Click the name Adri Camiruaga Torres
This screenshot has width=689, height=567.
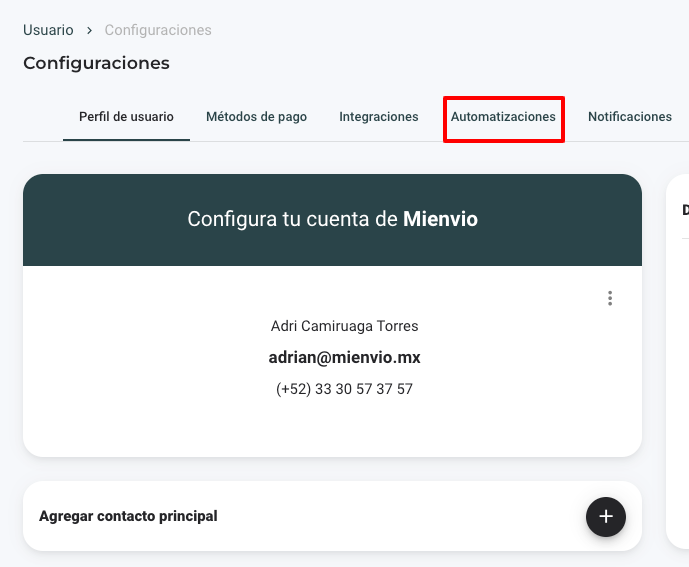pos(344,326)
